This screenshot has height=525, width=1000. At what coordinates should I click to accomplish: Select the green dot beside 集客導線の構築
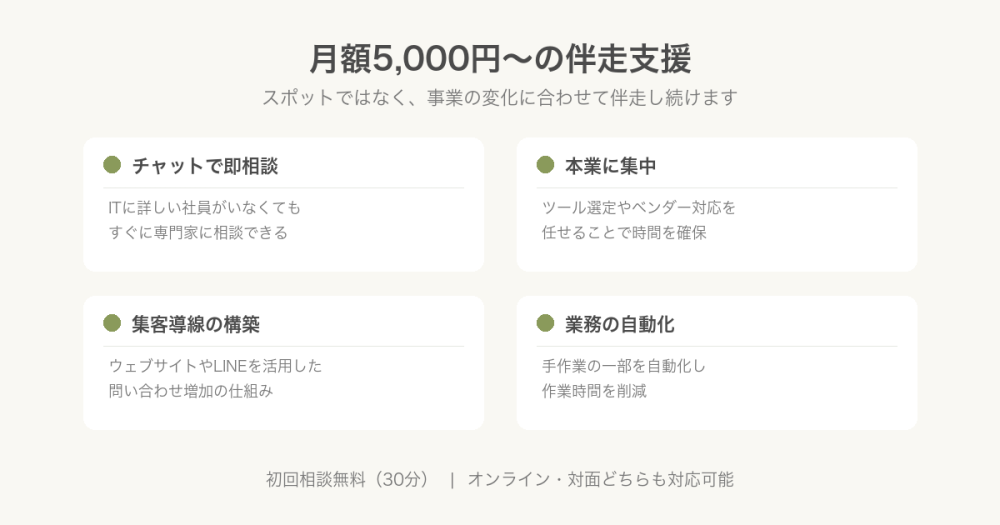[112, 323]
